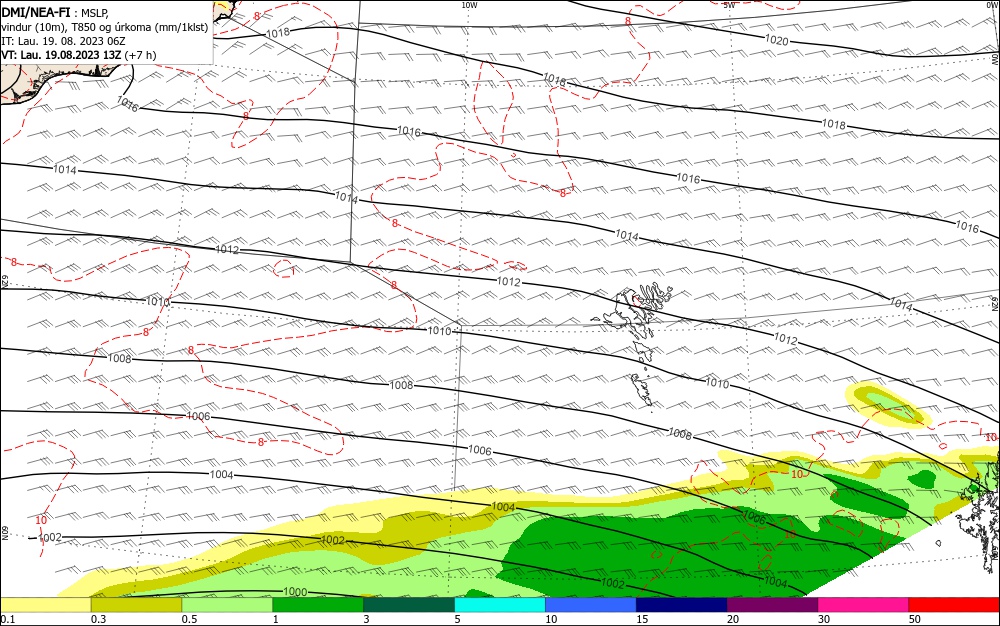Click the "1000" isobar label
Image resolution: width=1000 pixels, height=626 pixels.
295,592
